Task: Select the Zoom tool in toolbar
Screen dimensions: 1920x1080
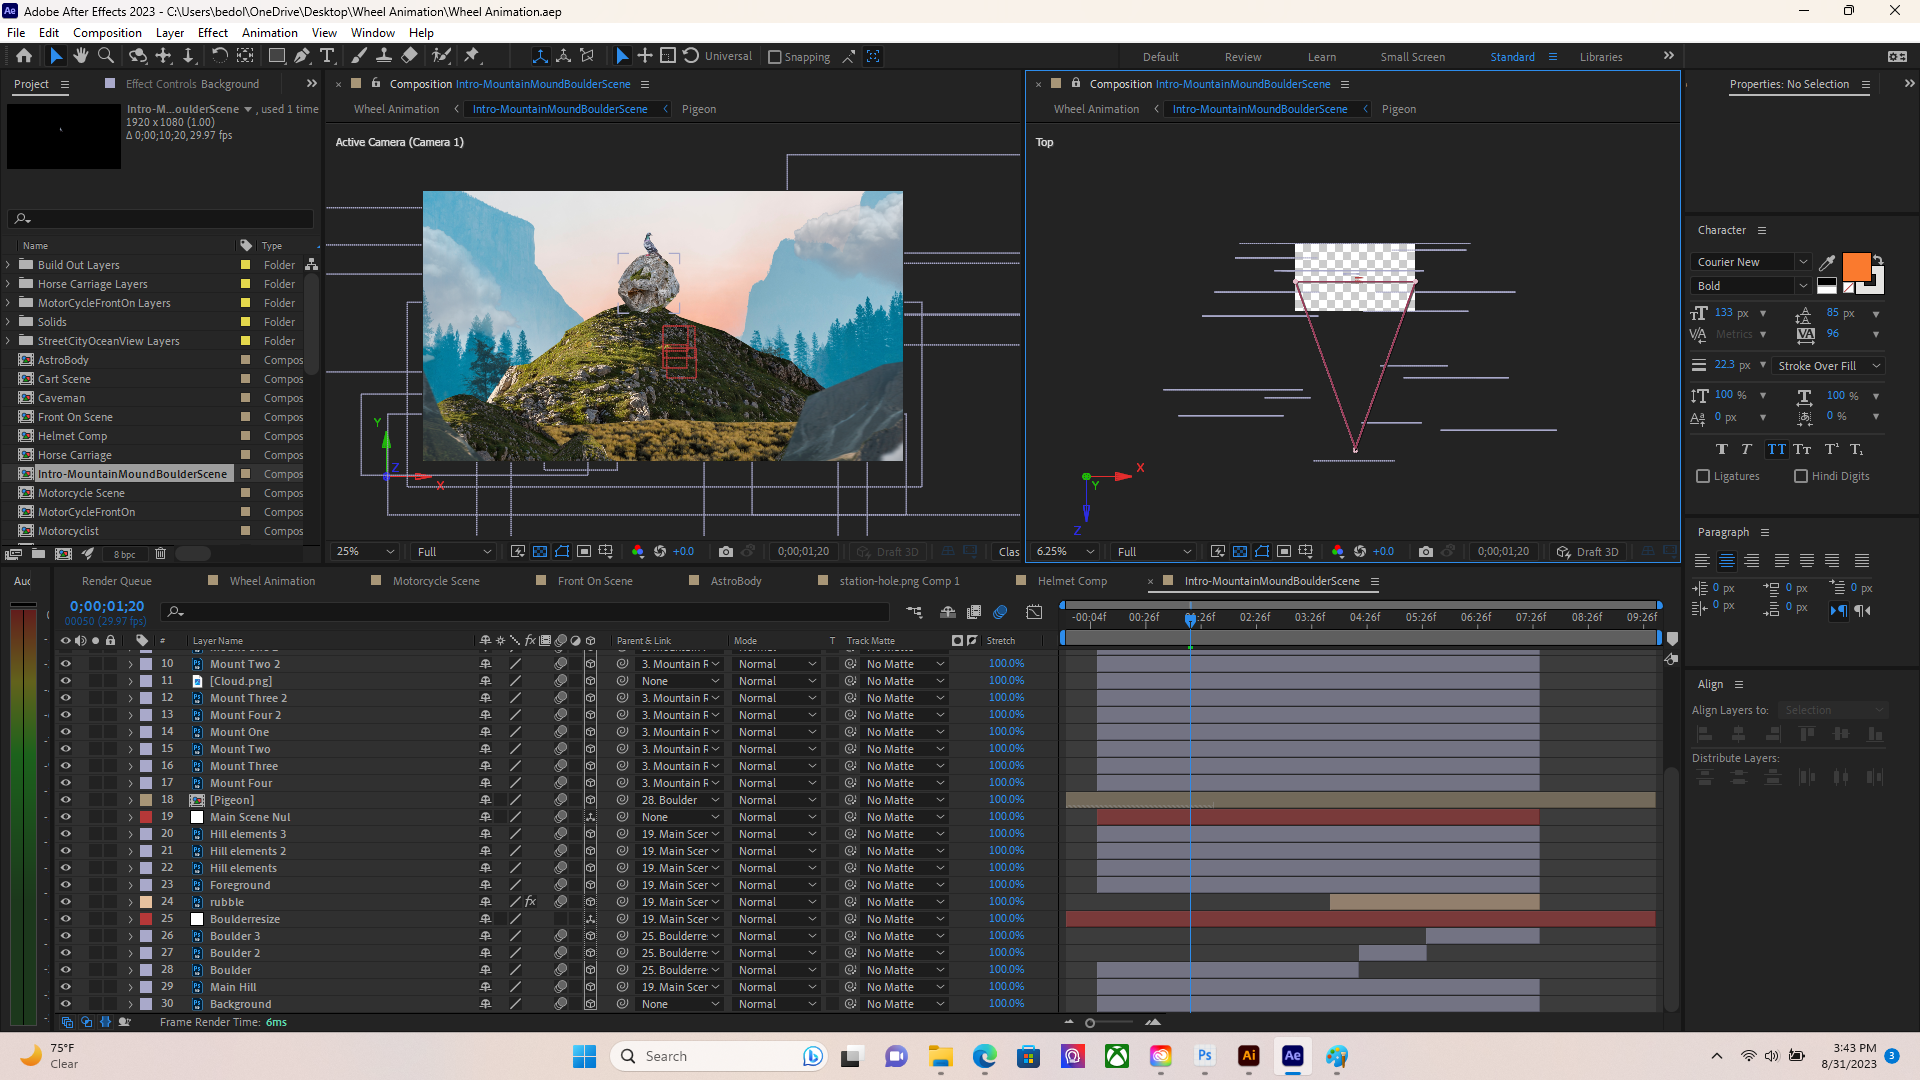Action: coord(105,56)
